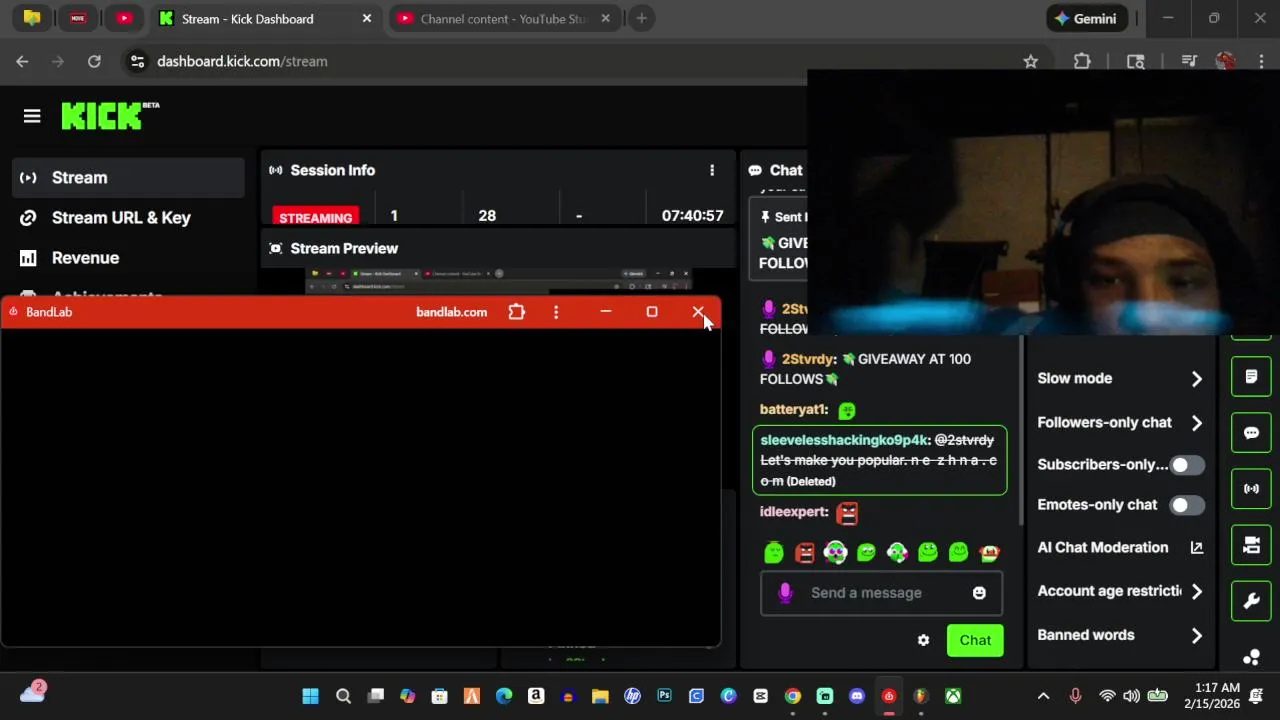Screen dimensions: 1280x720
Task: Open emoji picker in message box
Action: (979, 593)
